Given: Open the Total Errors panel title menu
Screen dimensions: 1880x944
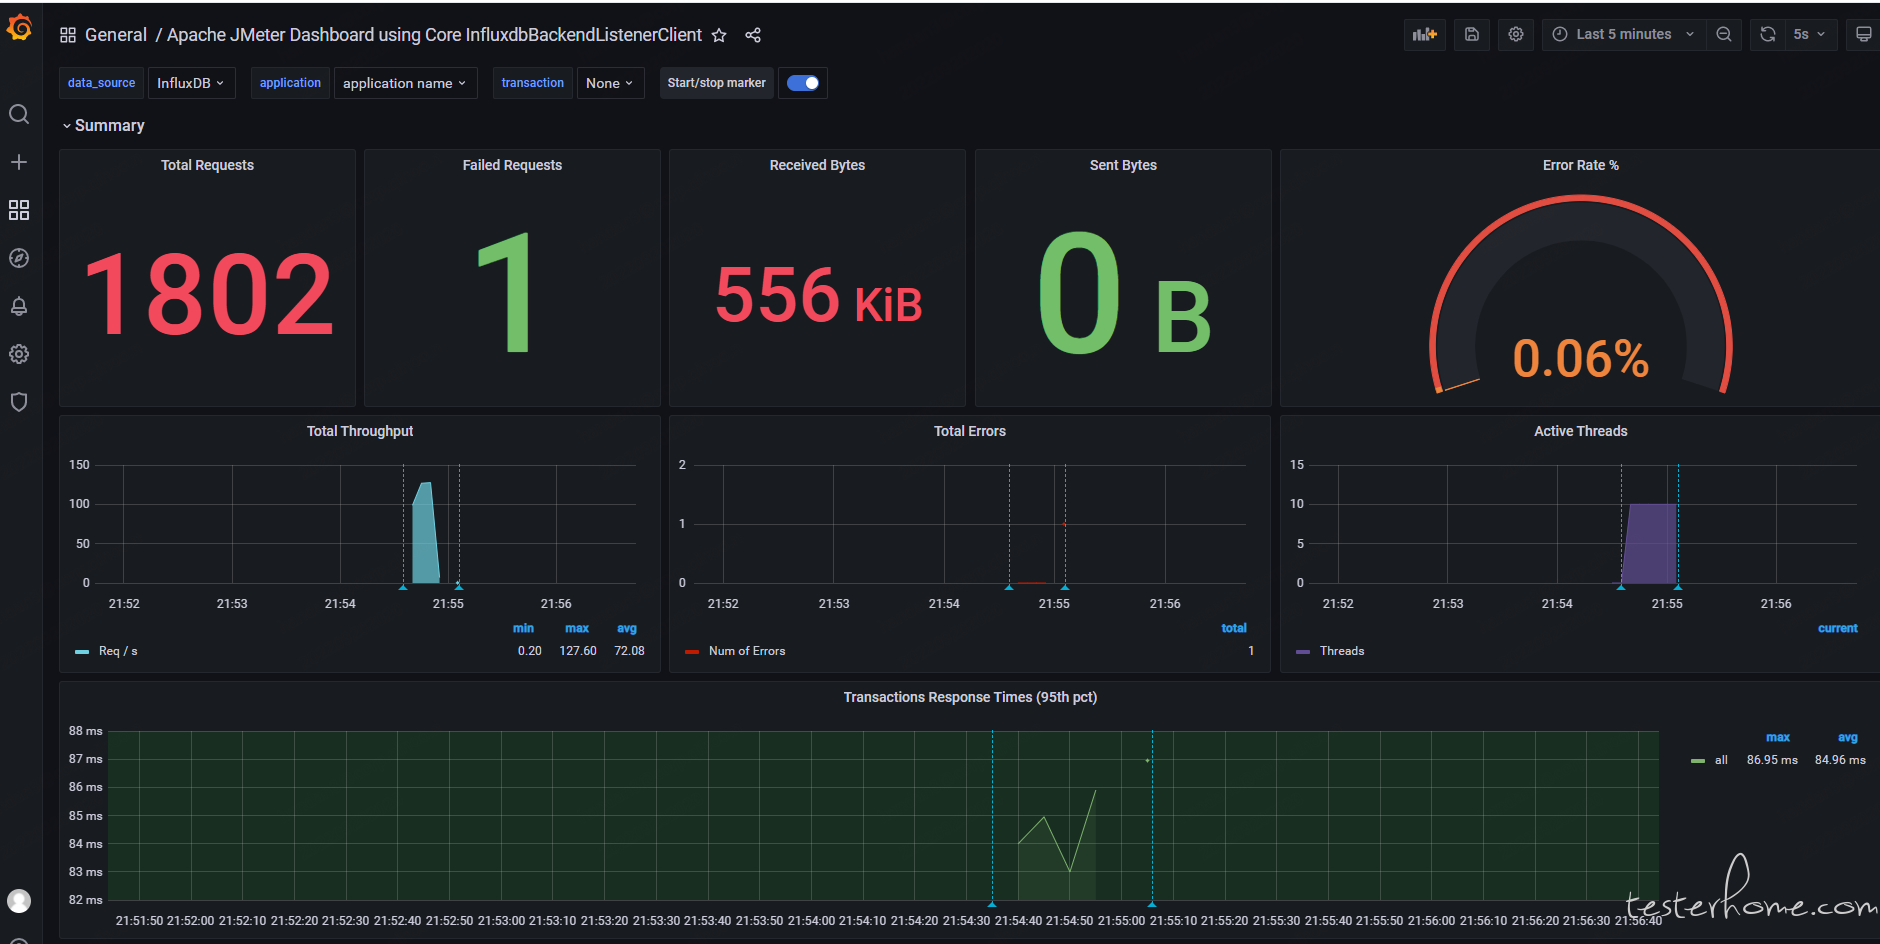Looking at the screenshot, I should (970, 431).
